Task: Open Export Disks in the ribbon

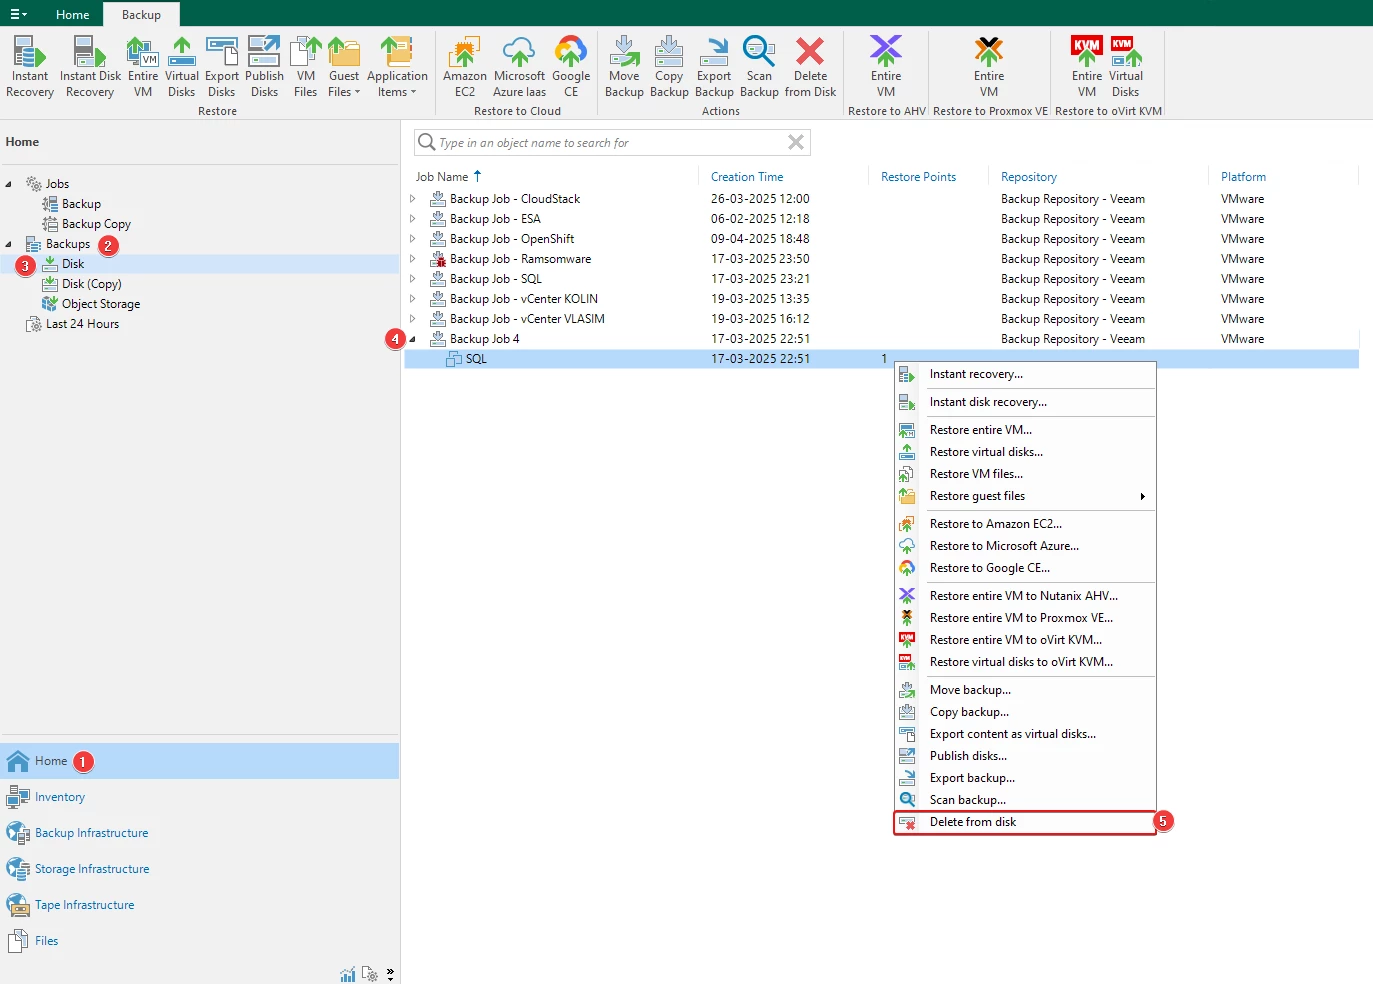Action: 222,67
